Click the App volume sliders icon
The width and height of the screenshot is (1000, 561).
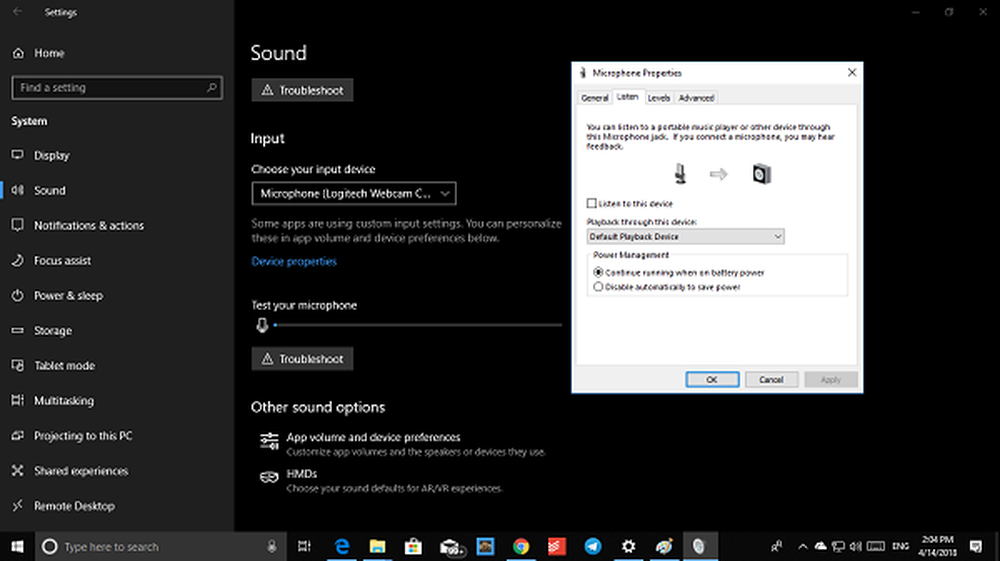269,441
